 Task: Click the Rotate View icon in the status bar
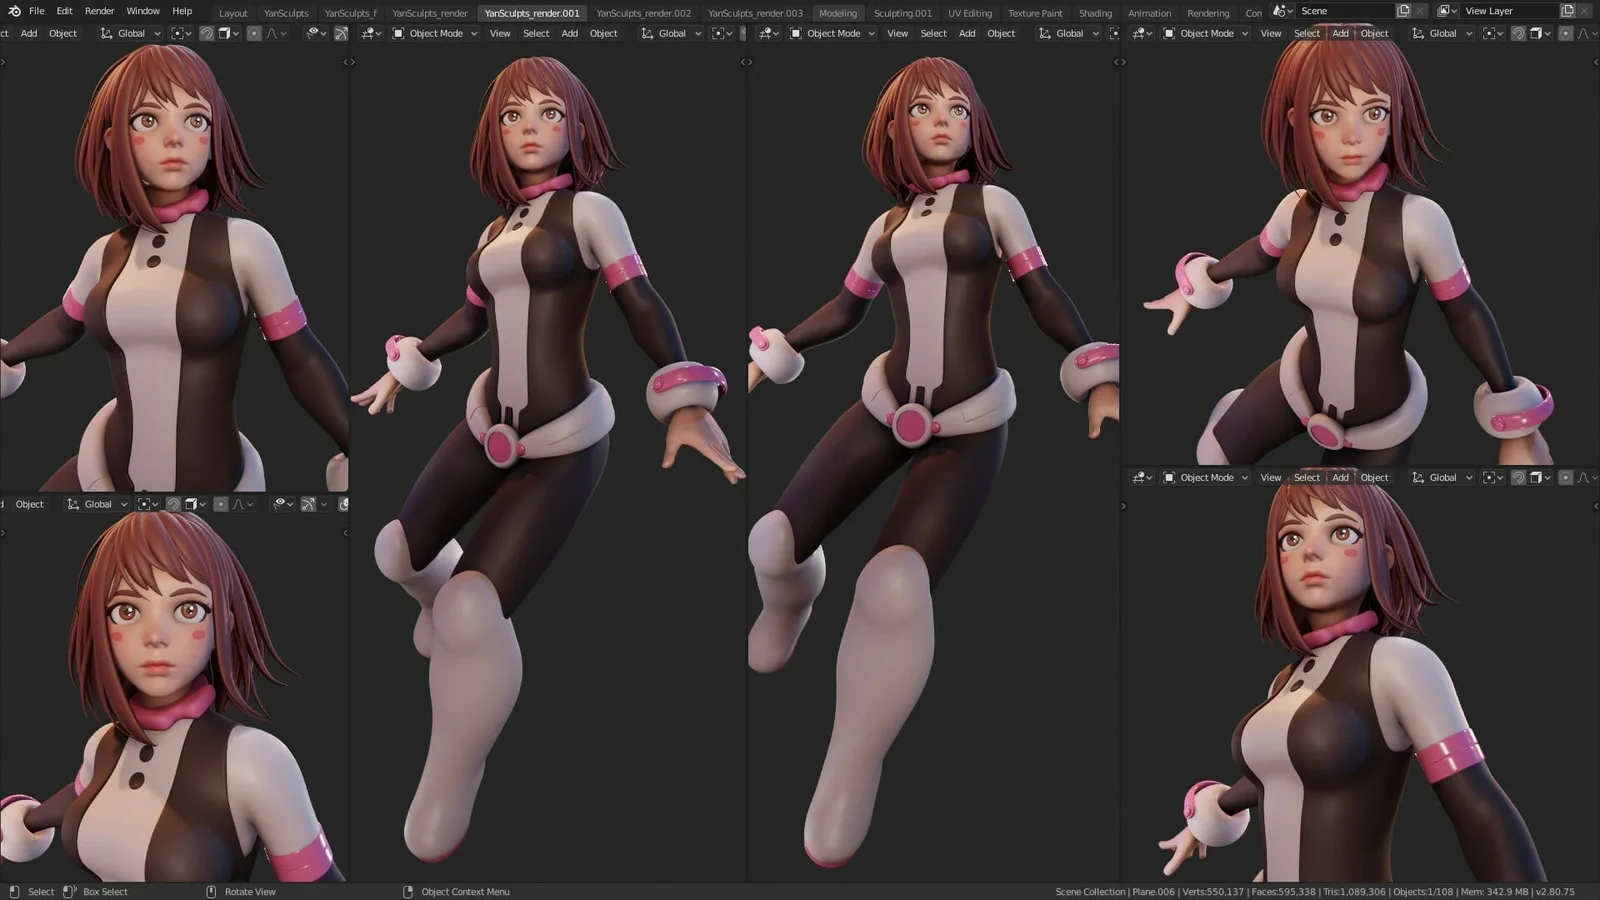pos(211,891)
